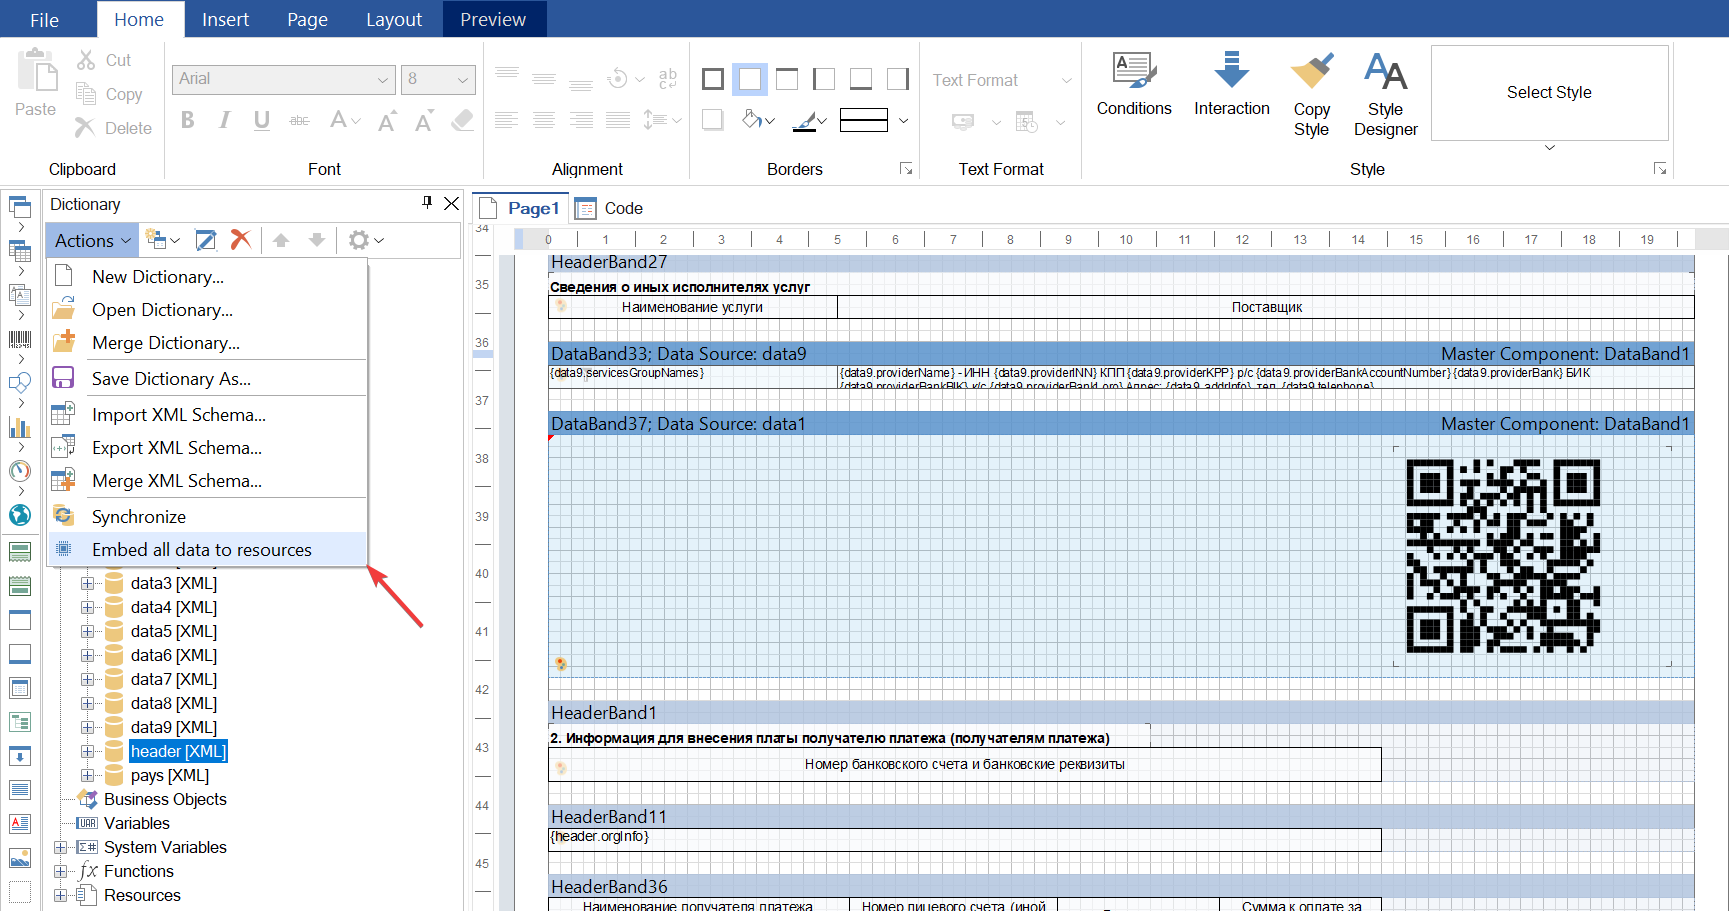
Task: Click the Copy button in Clipboard
Action: point(110,94)
